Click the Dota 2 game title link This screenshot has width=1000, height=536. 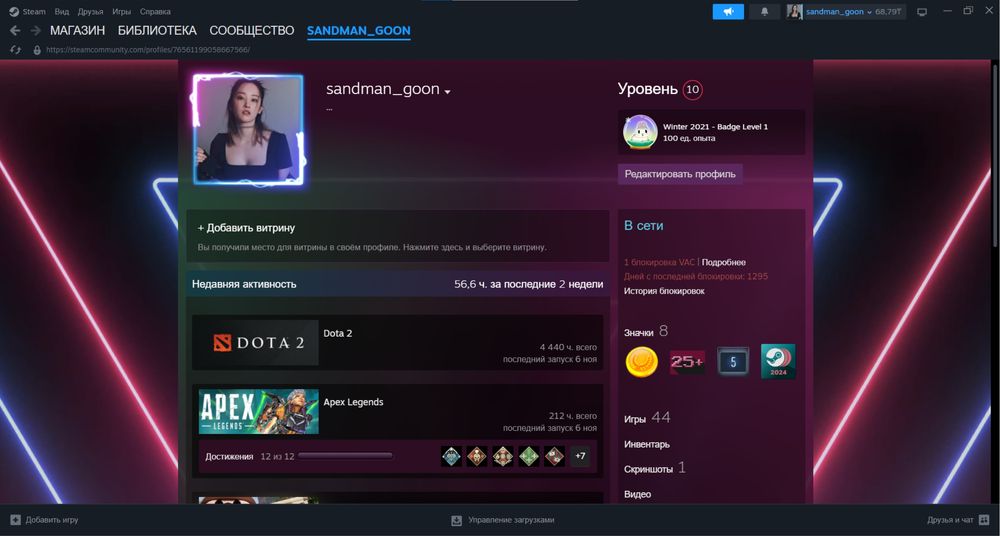click(337, 333)
